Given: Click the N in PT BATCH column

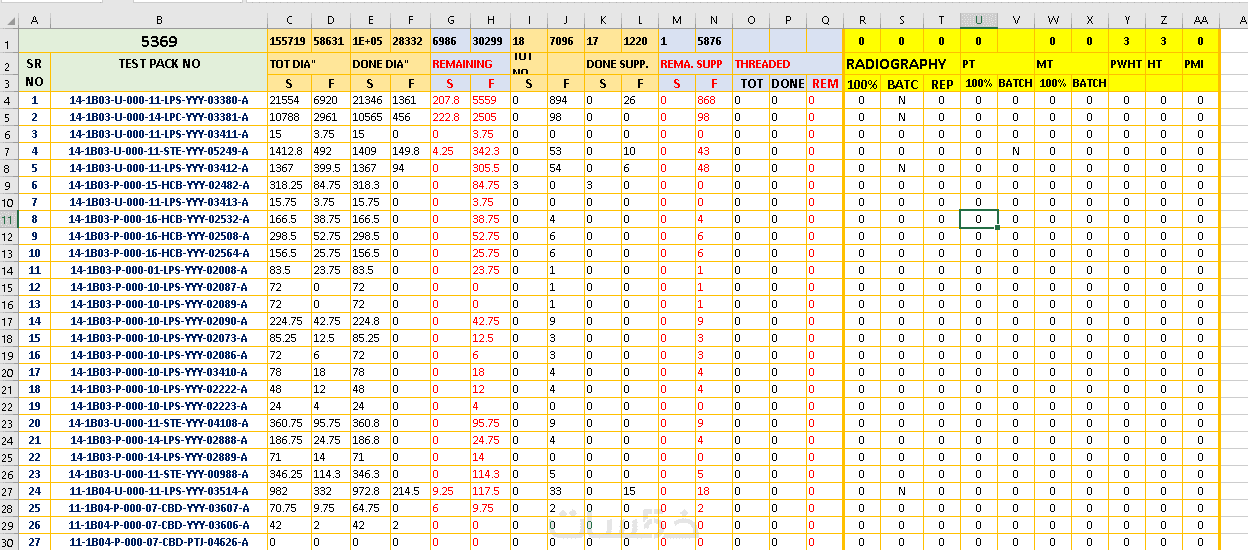Looking at the screenshot, I should tap(1016, 151).
